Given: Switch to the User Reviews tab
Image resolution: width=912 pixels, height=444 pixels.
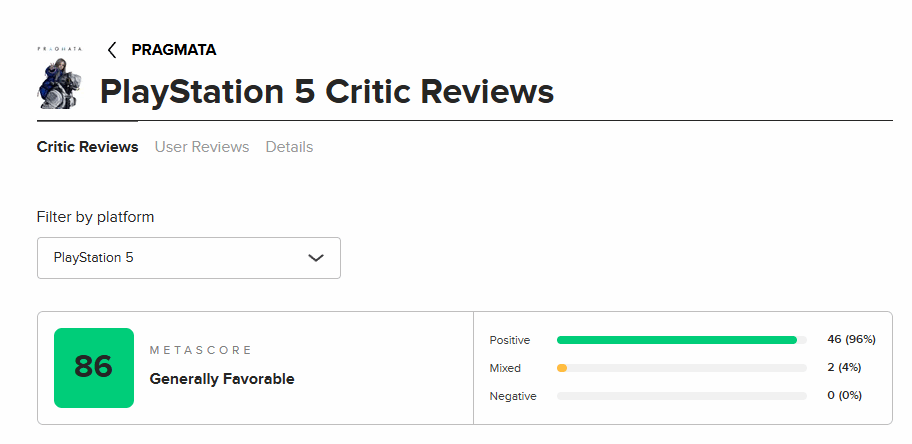Looking at the screenshot, I should coord(202,147).
